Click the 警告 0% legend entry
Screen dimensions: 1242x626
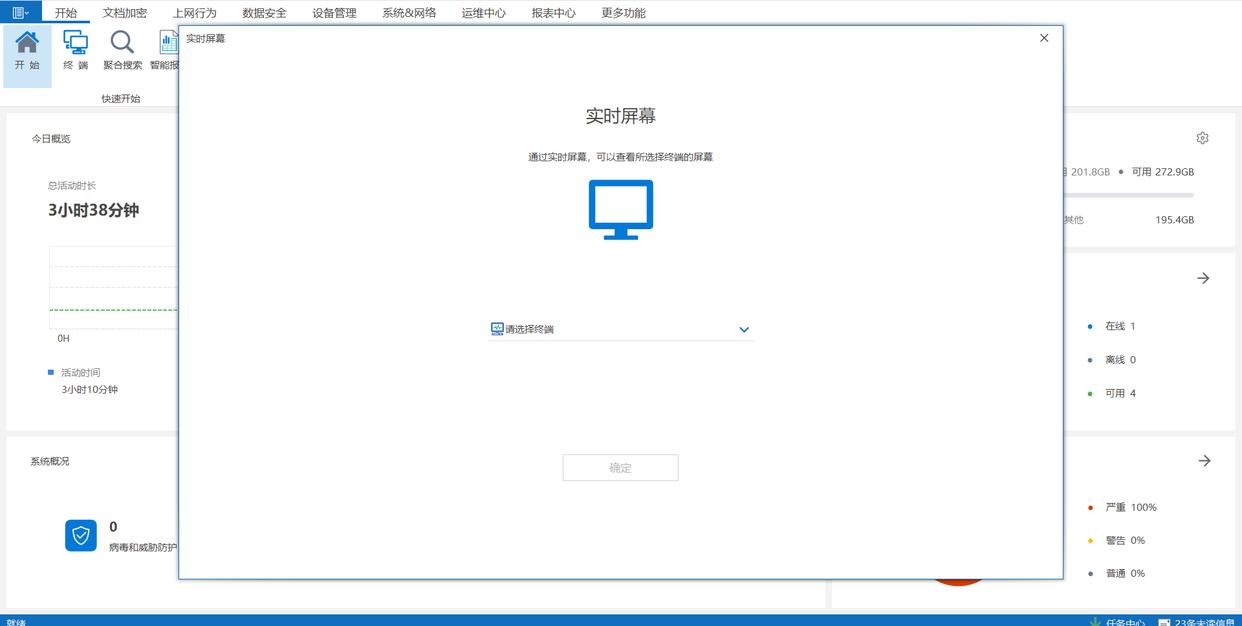[x=1116, y=541]
